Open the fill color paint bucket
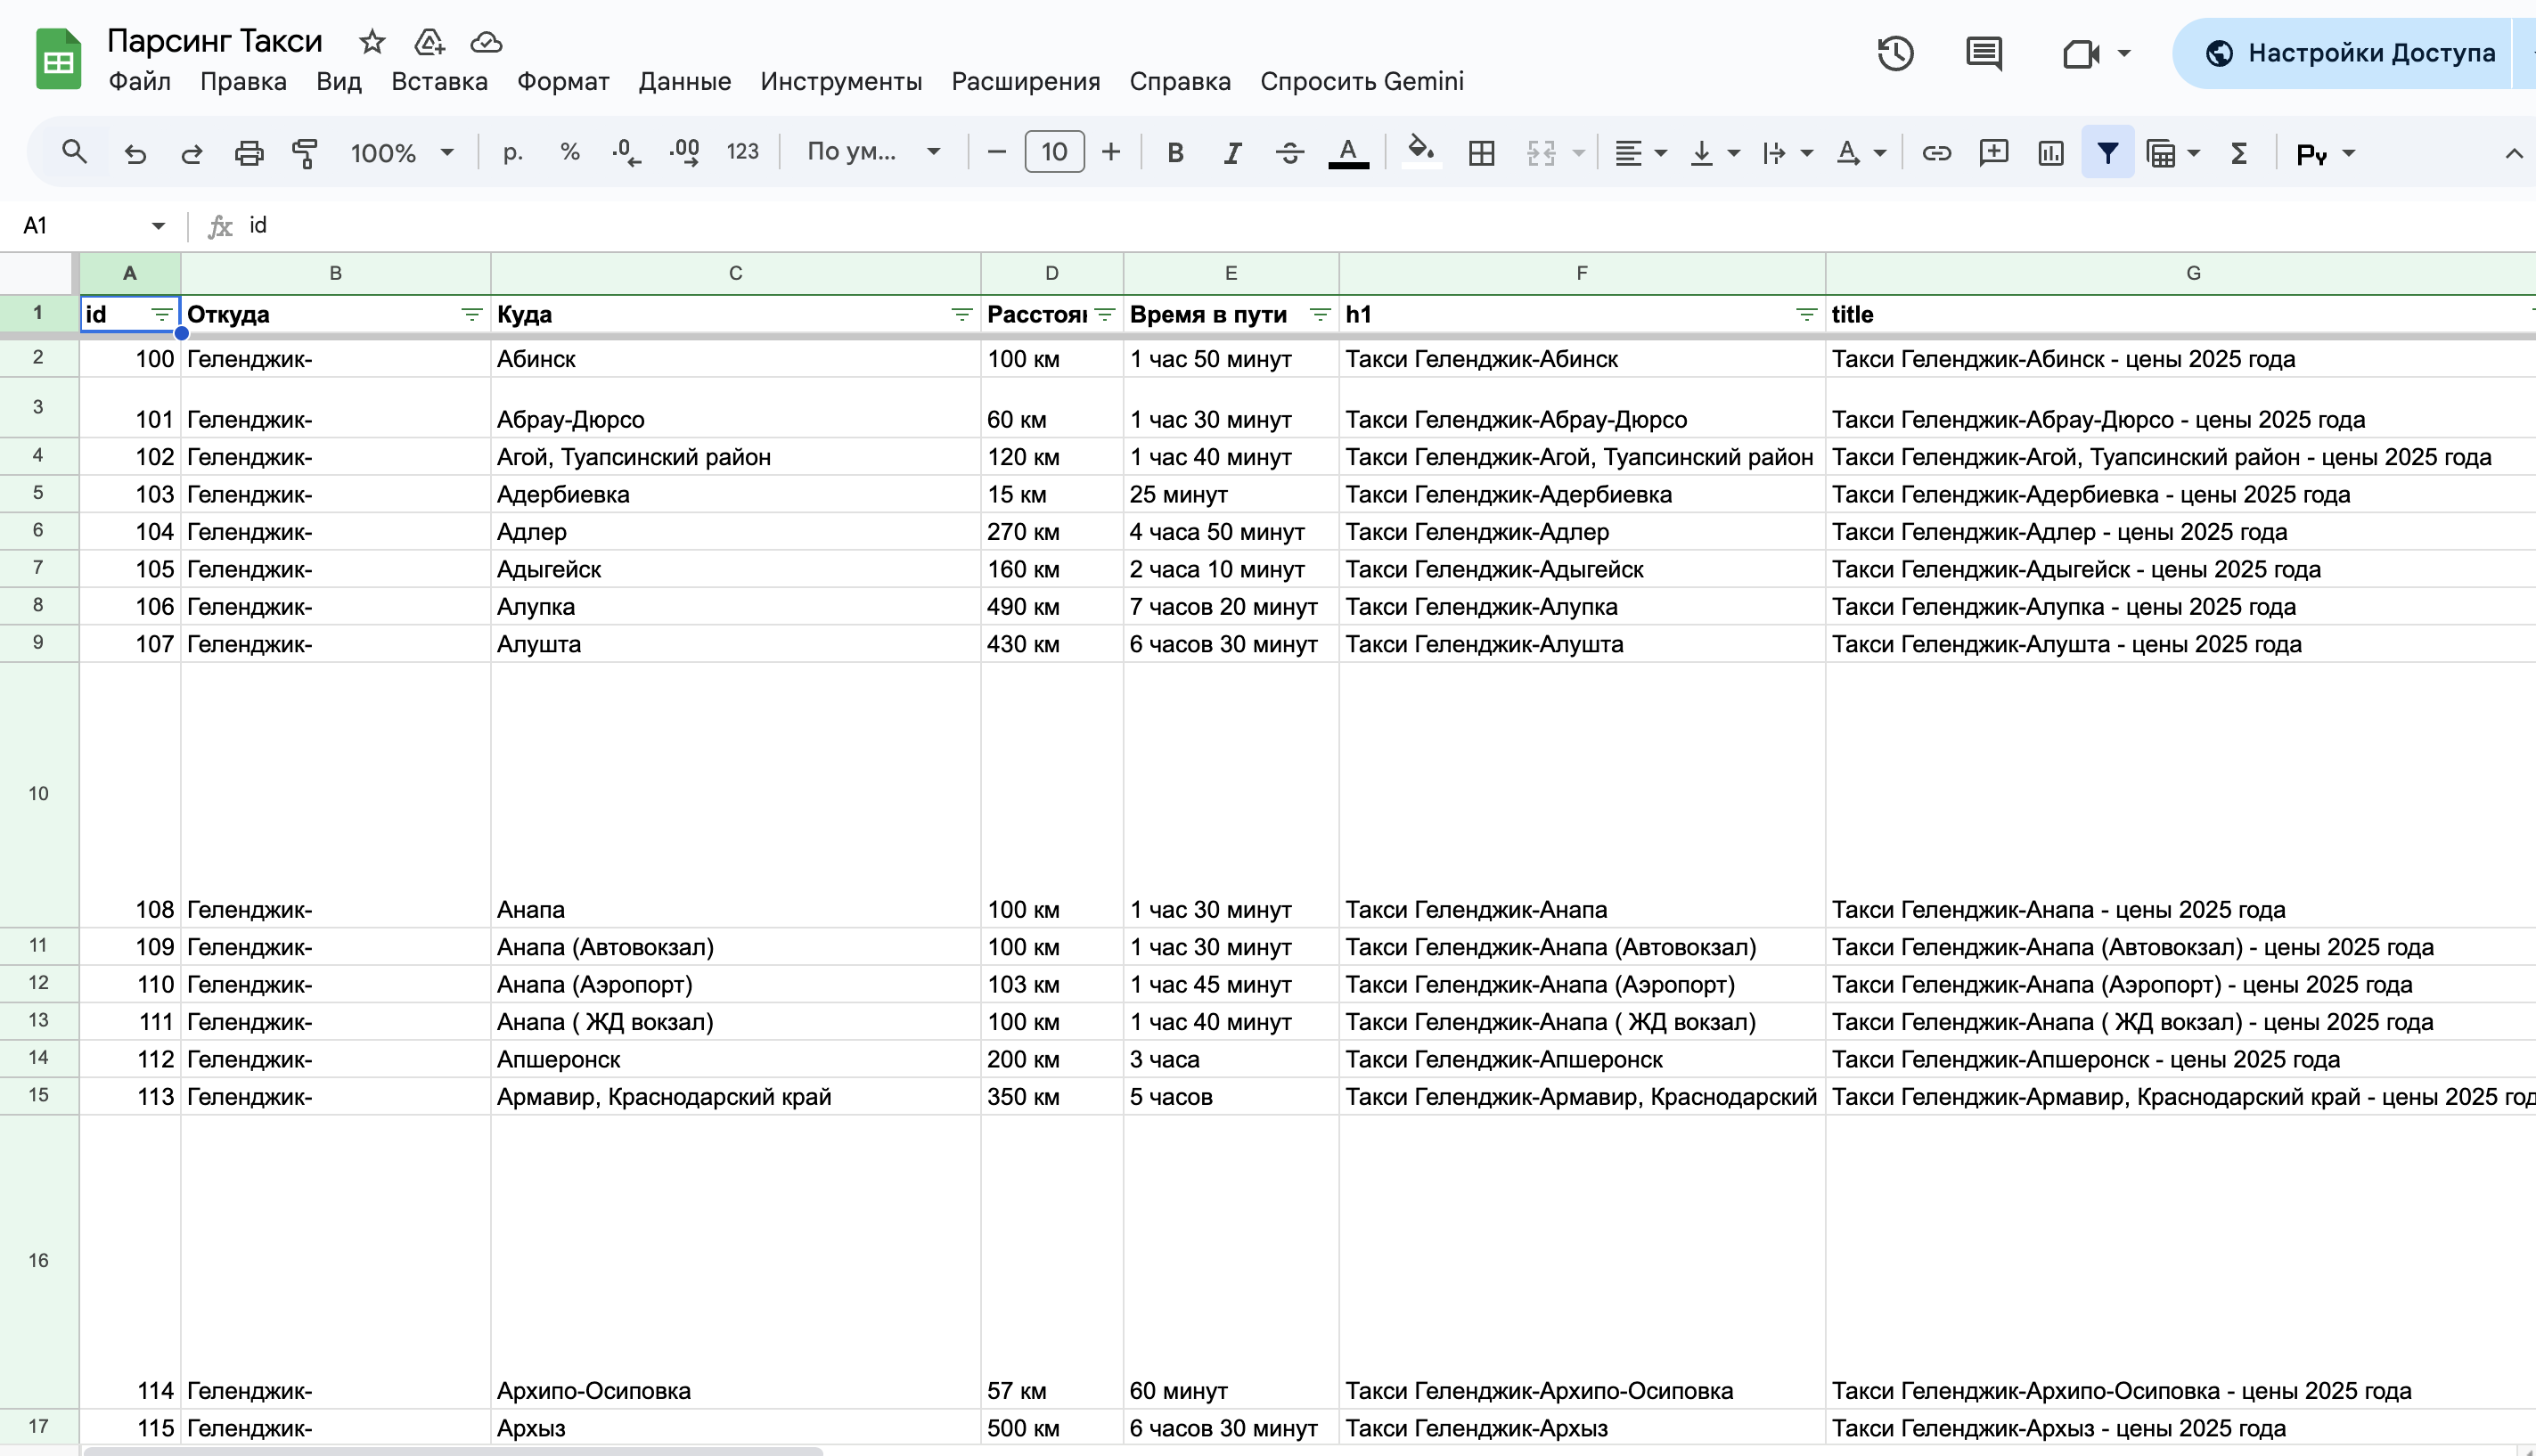Image resolution: width=2536 pixels, height=1456 pixels. [1420, 151]
